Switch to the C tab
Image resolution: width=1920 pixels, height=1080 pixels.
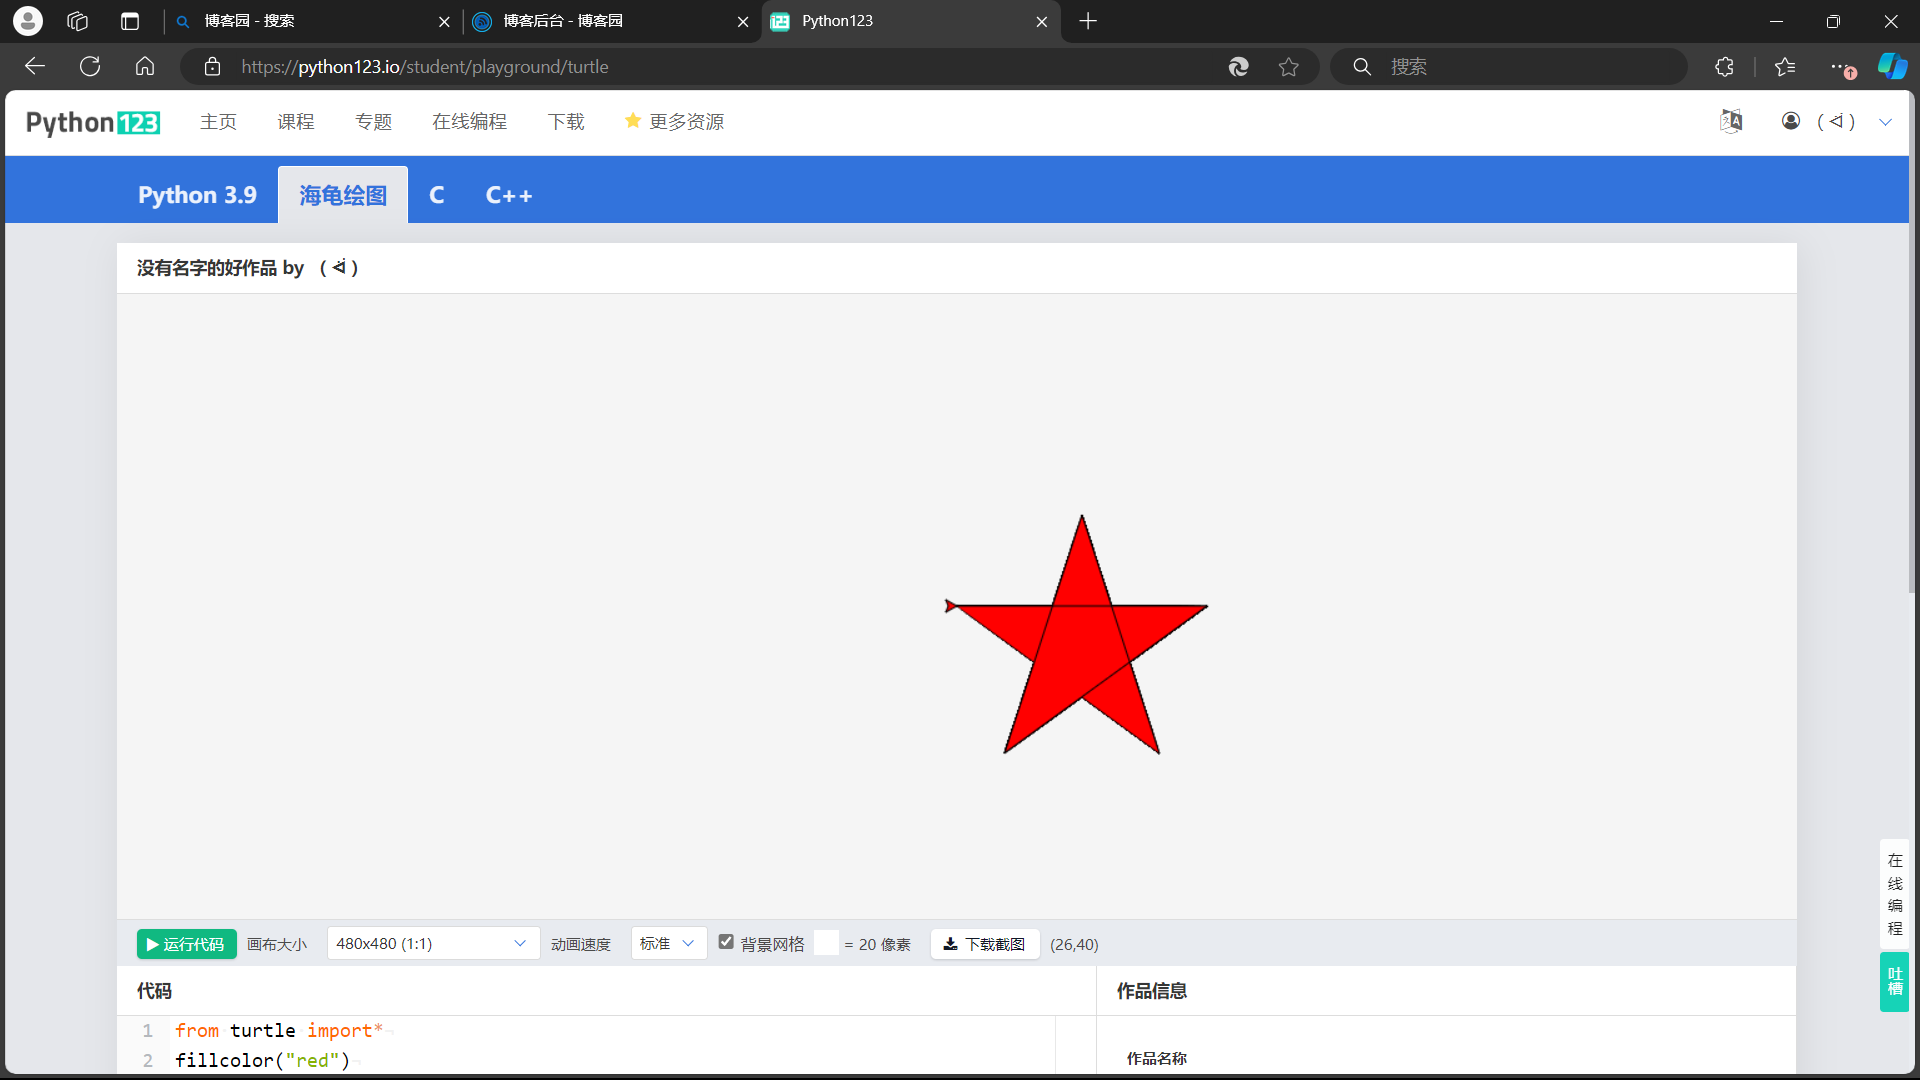tap(436, 195)
